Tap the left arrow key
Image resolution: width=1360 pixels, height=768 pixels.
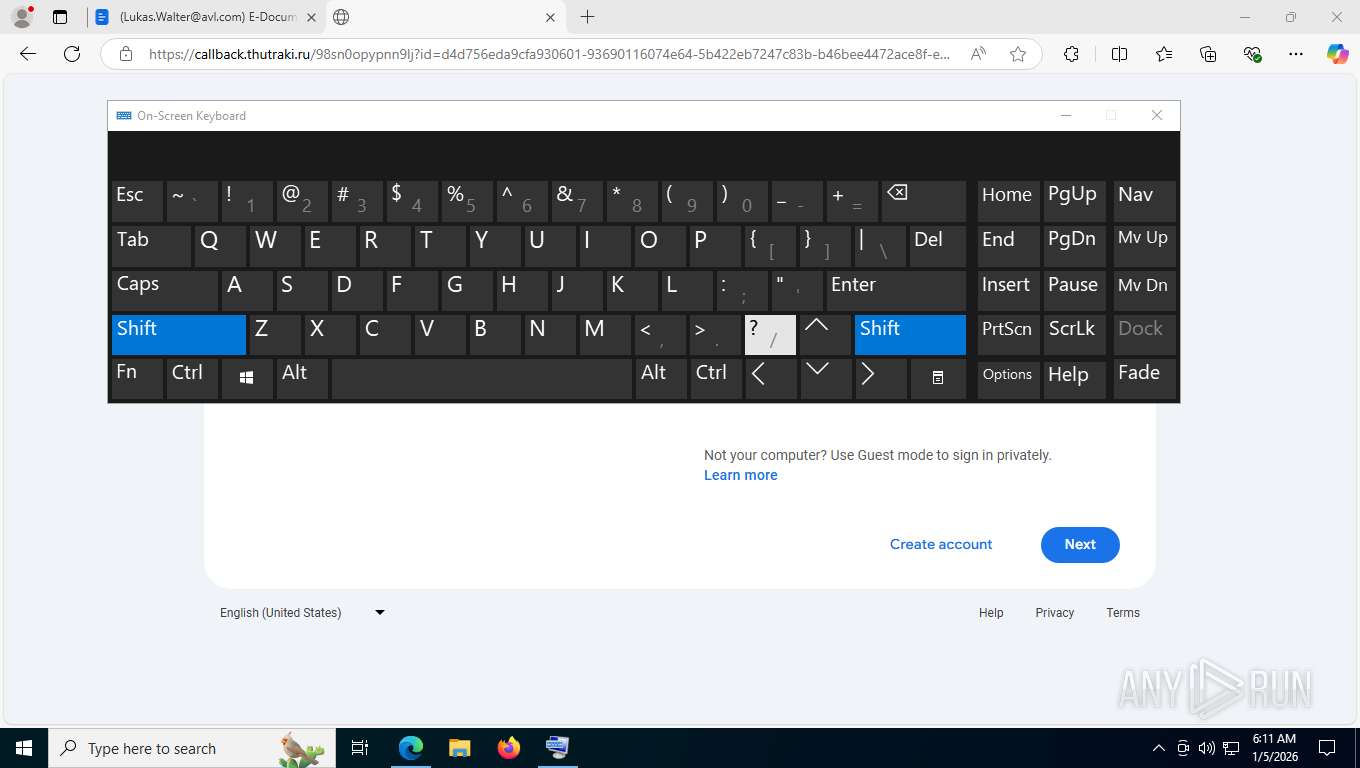770,378
